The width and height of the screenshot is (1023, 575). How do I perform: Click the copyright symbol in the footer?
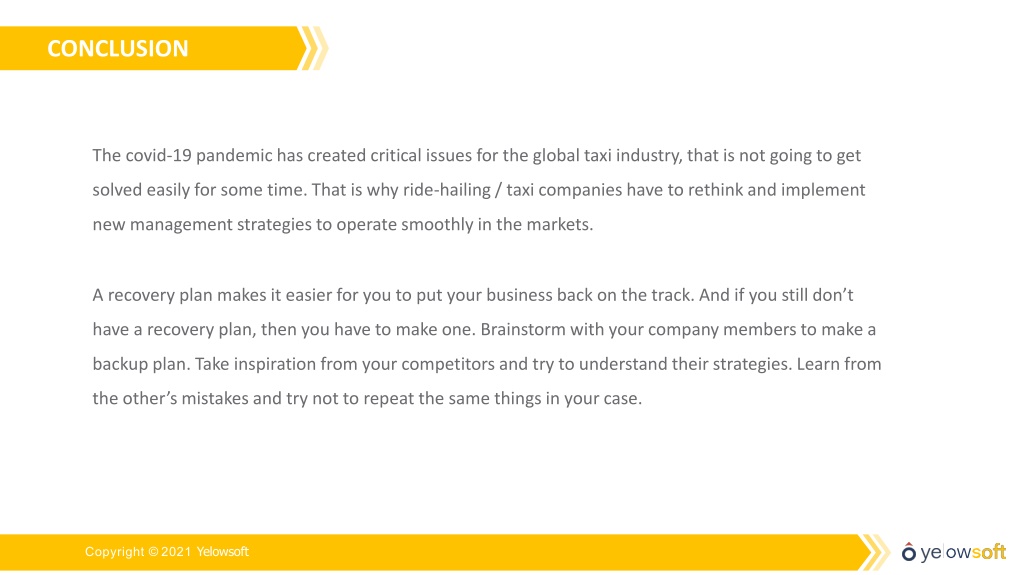pos(153,552)
